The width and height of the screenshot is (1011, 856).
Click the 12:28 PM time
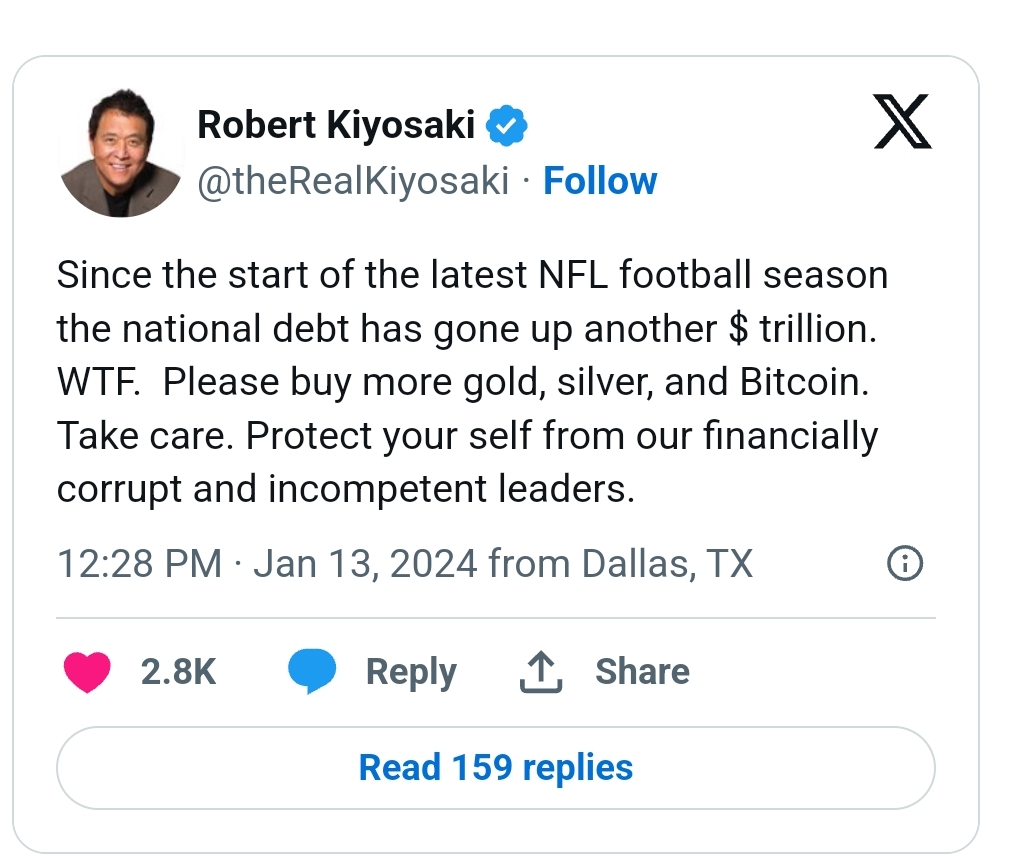[139, 564]
